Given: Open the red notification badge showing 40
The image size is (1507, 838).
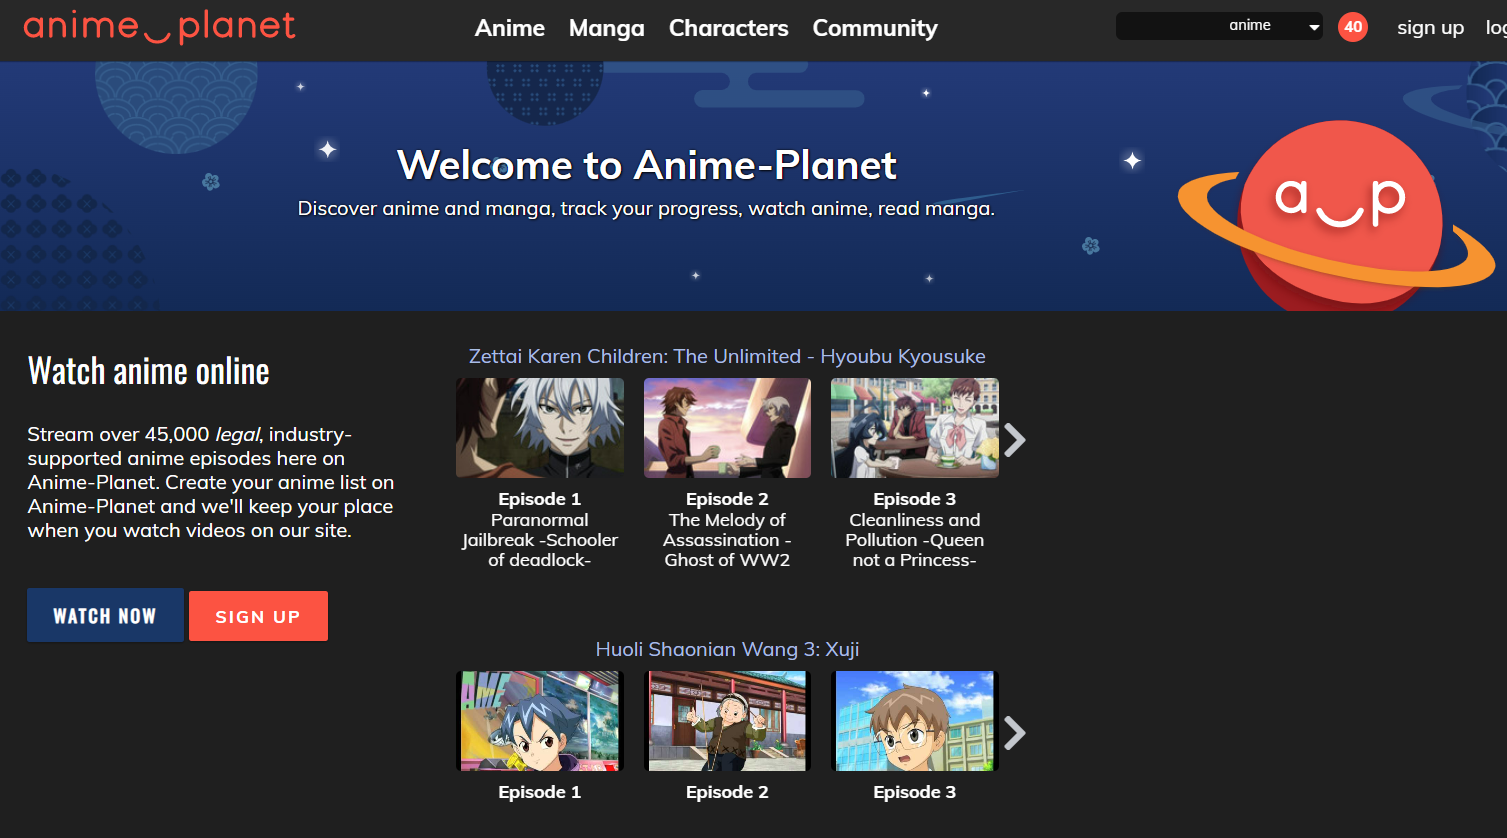Looking at the screenshot, I should [x=1353, y=27].
